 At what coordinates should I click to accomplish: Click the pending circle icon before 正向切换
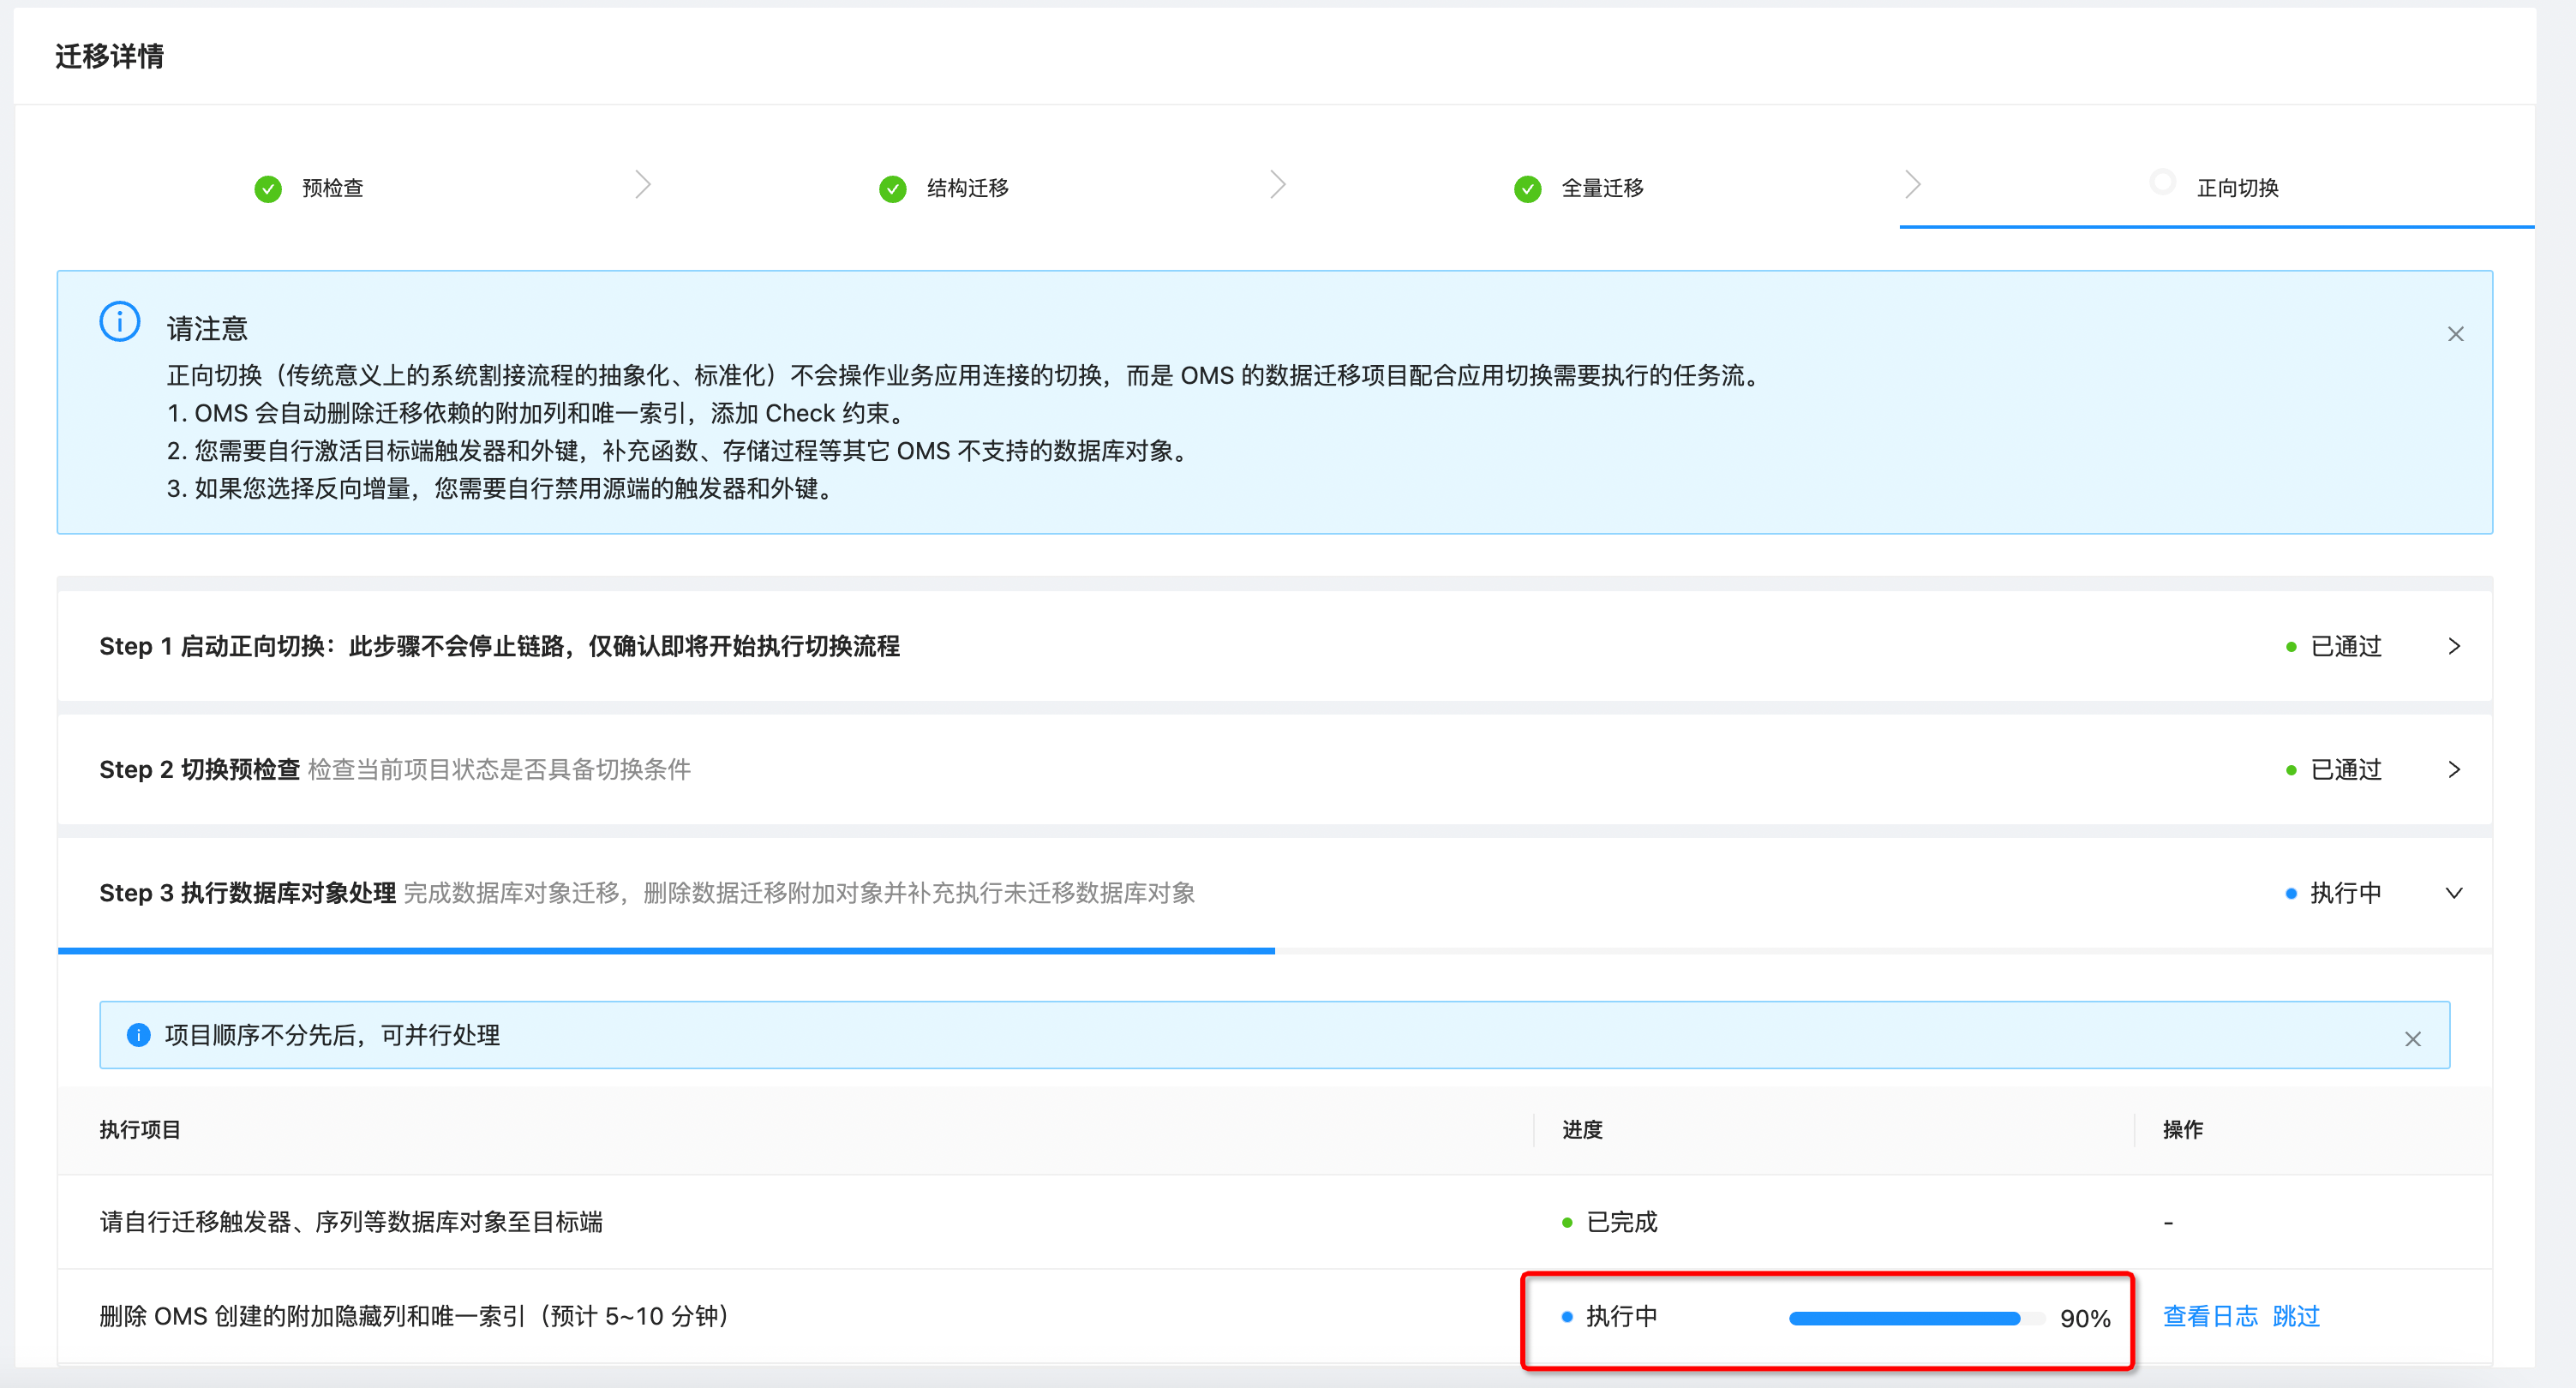pyautogui.click(x=2163, y=184)
